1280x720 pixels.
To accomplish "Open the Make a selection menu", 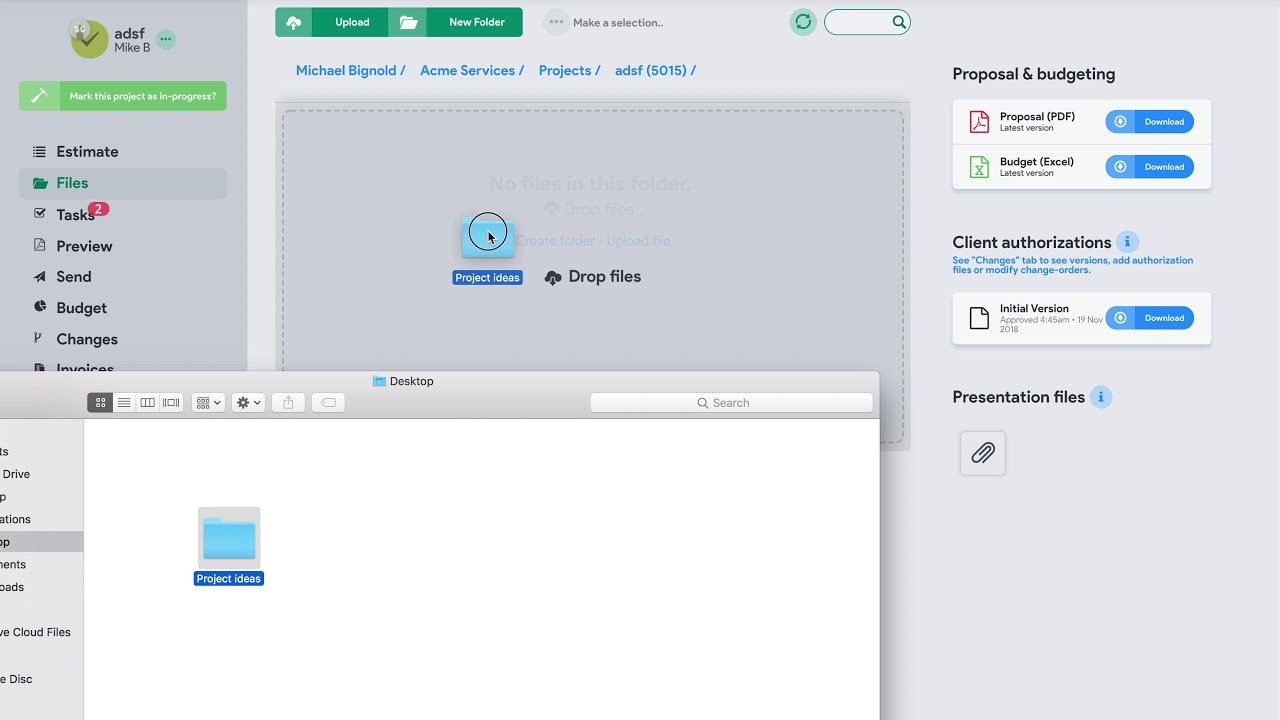I will click(x=604, y=22).
